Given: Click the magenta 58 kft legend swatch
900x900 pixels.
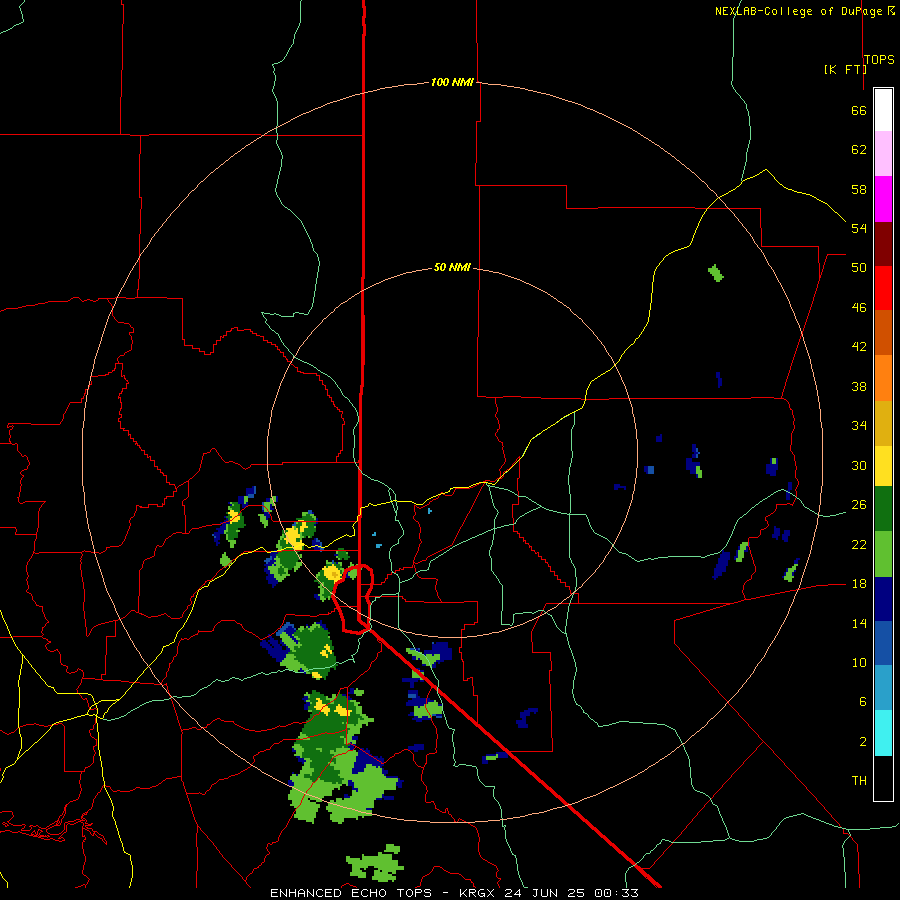Looking at the screenshot, I should [883, 199].
